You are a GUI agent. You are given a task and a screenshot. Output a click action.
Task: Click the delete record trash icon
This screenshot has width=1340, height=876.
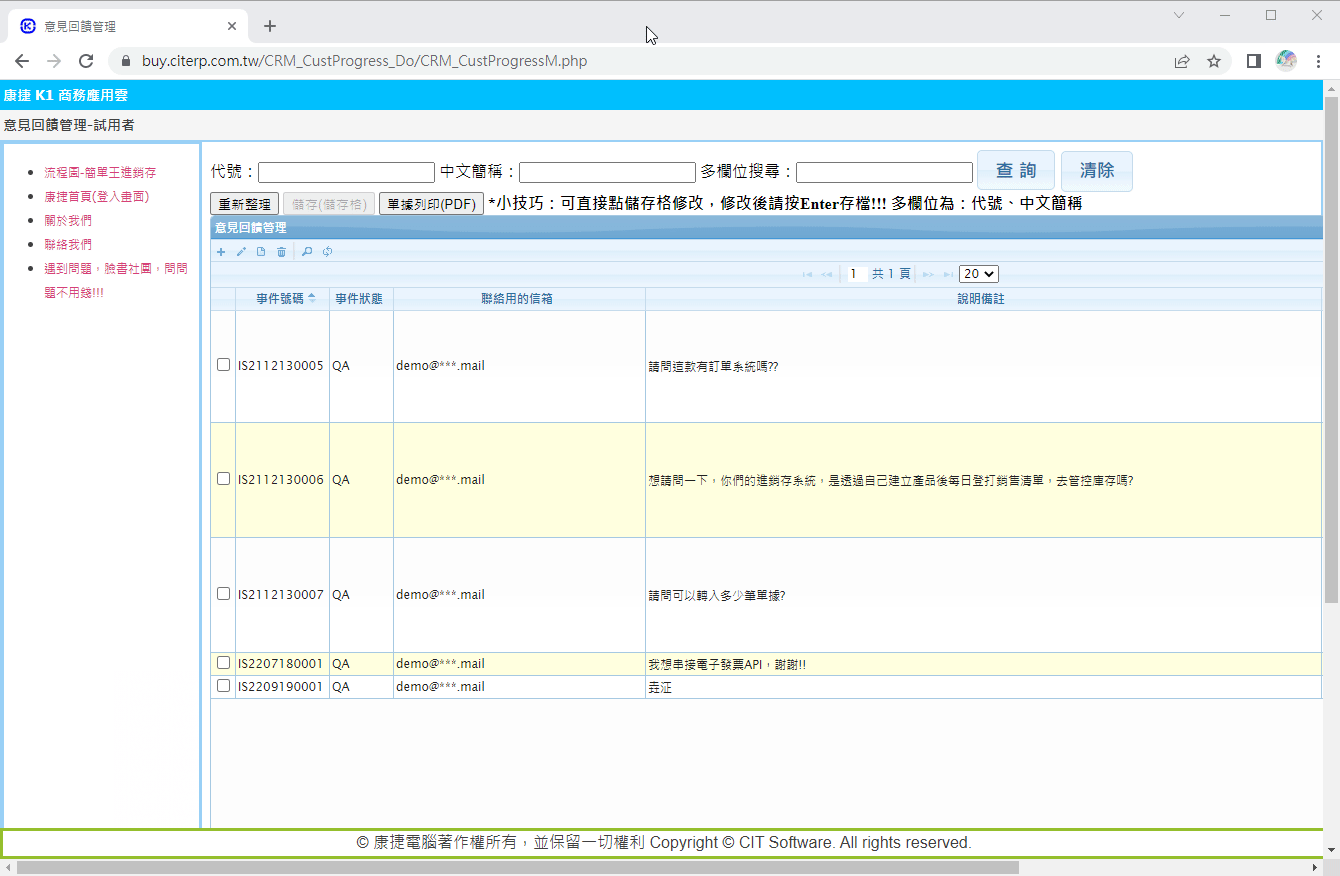pos(281,252)
